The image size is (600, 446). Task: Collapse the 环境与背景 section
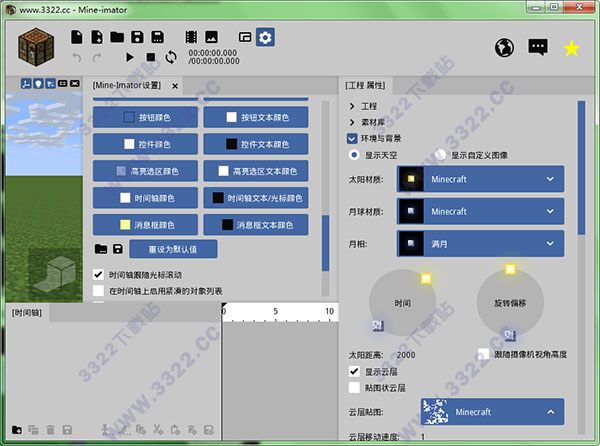352,138
